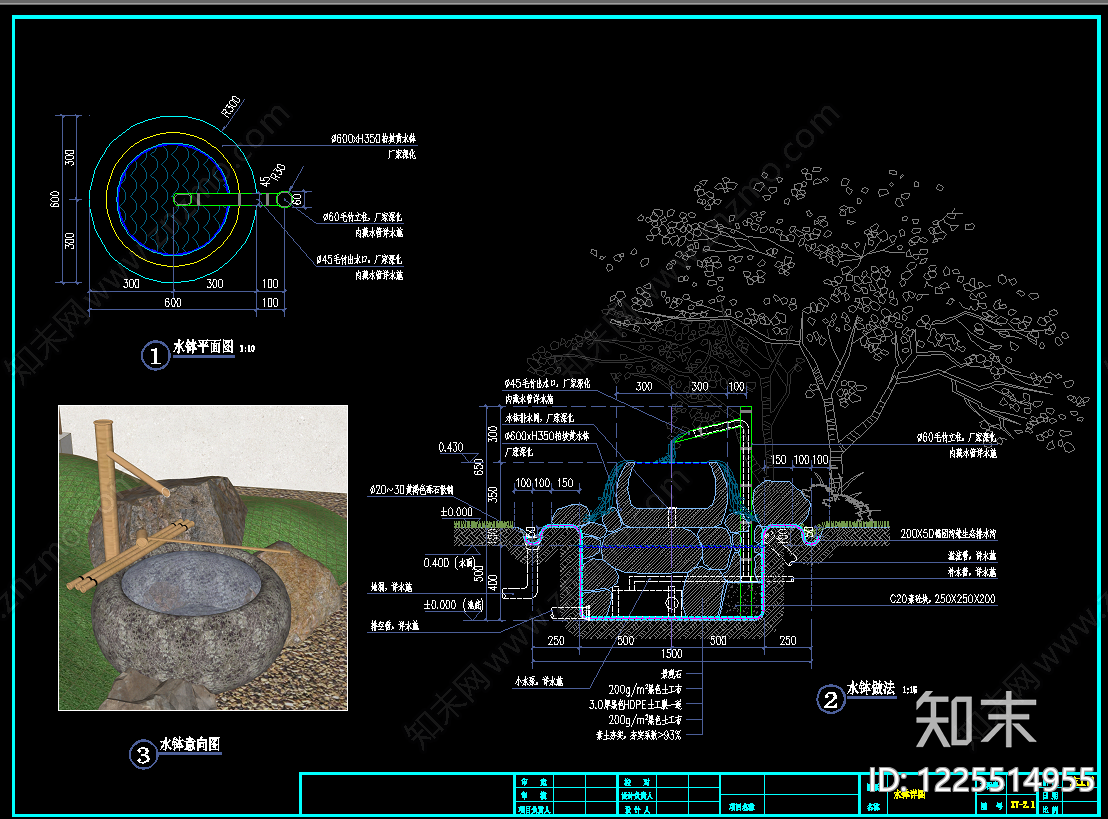Click the circled number 2 view marker
Viewport: 1108px width, 819px height.
[x=830, y=700]
